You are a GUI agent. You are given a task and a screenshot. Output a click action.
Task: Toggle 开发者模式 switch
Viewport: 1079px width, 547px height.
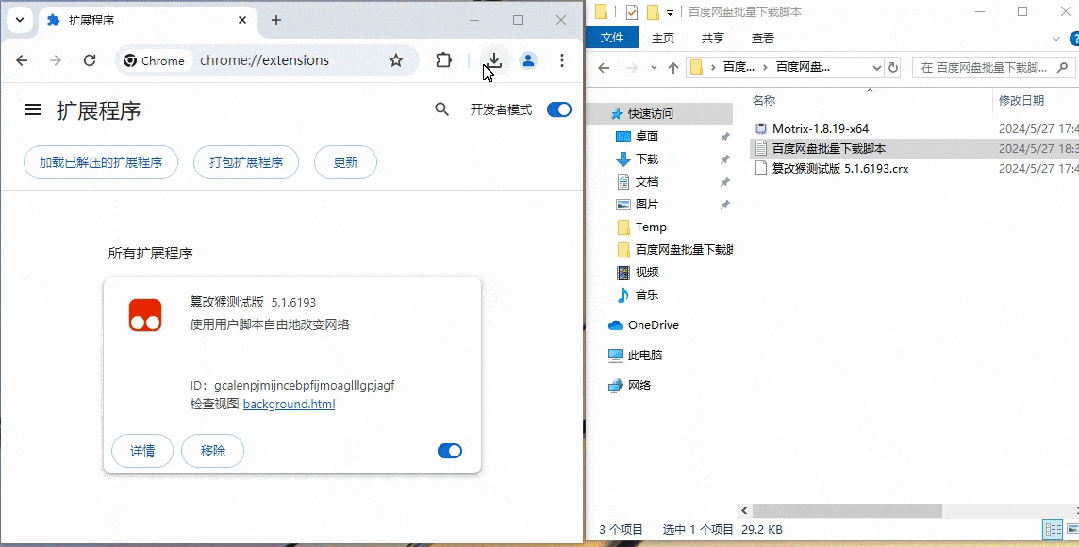559,109
